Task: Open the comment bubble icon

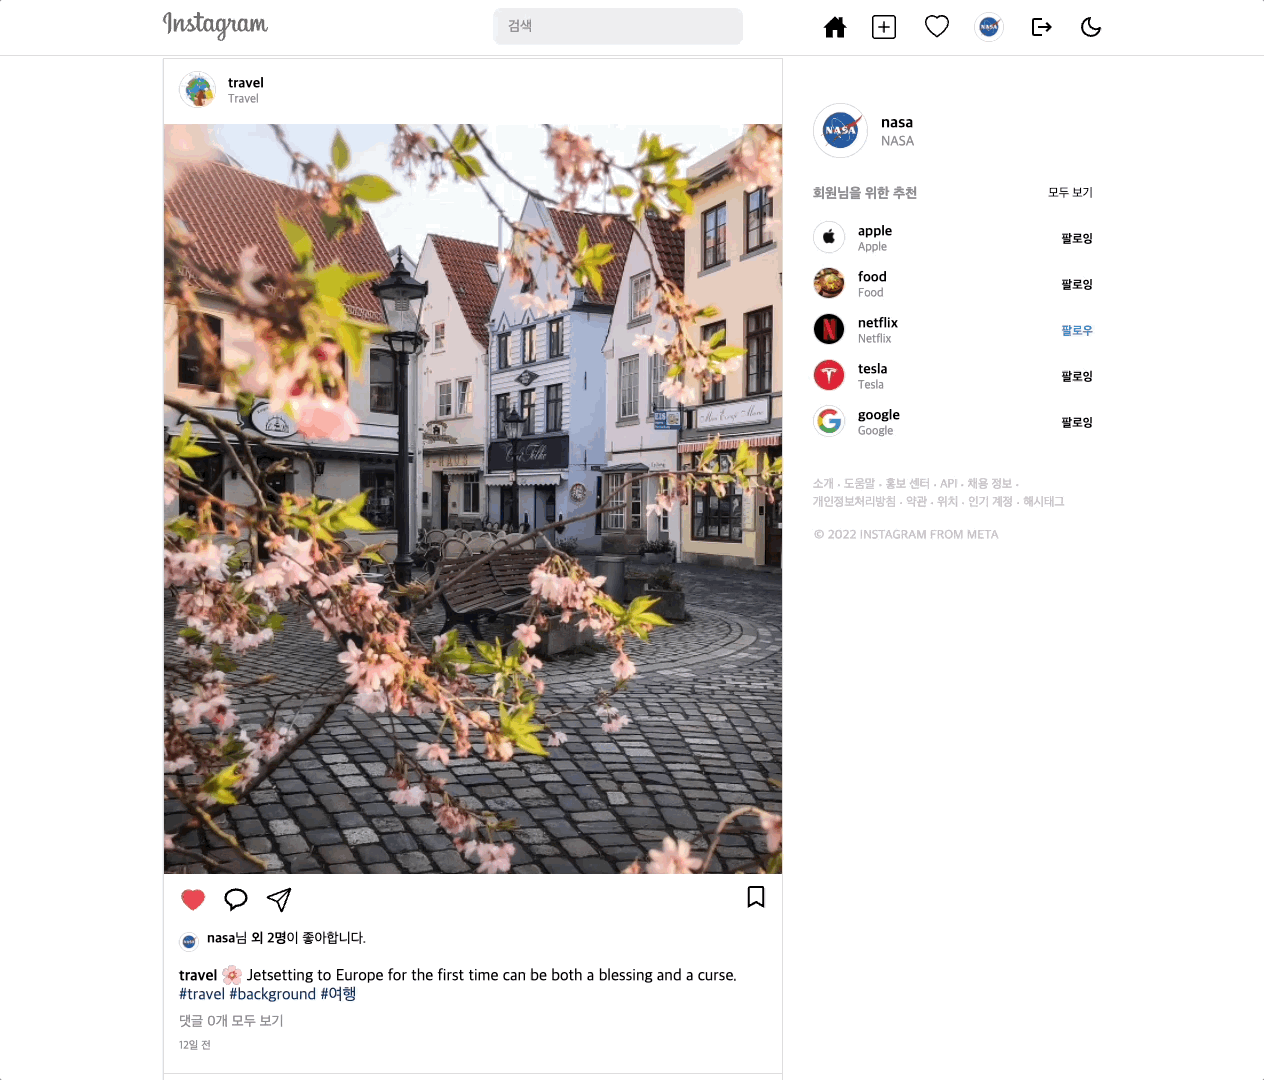Action: click(x=236, y=900)
